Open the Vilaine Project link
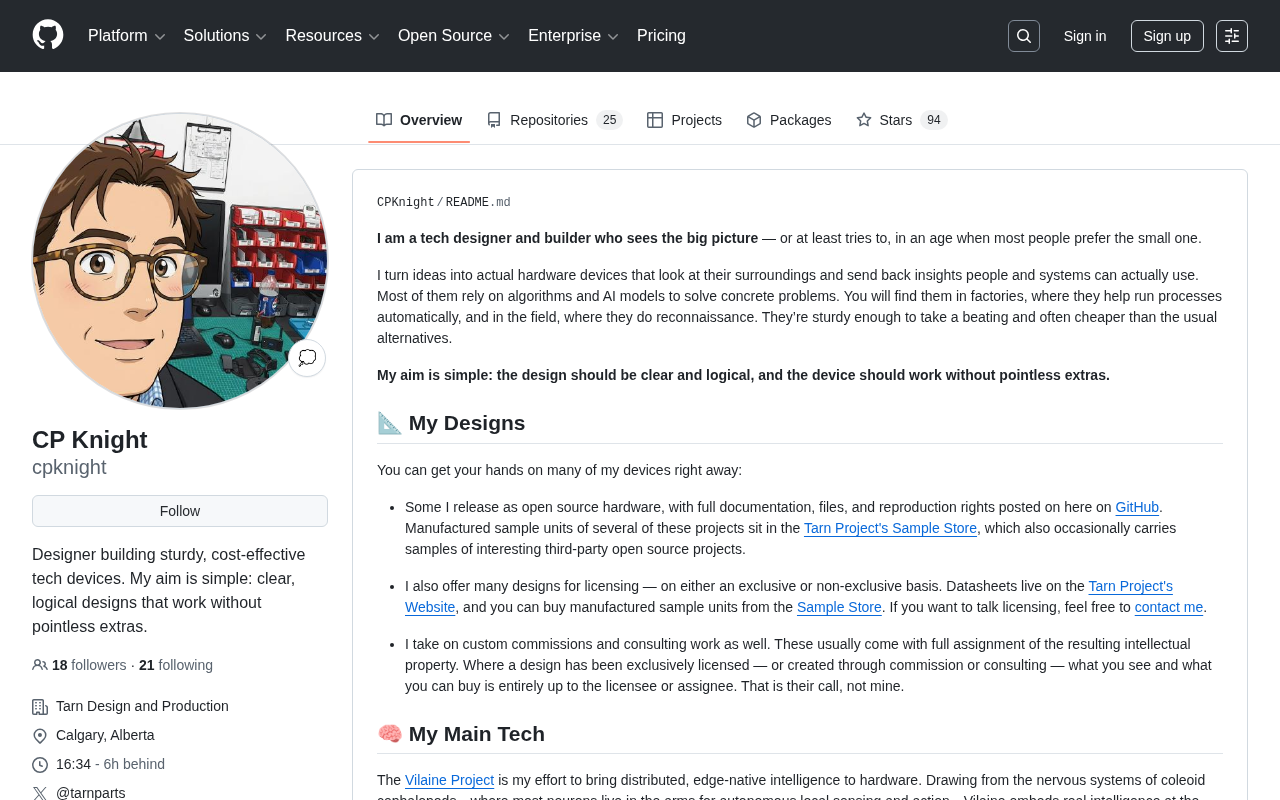 [x=449, y=780]
